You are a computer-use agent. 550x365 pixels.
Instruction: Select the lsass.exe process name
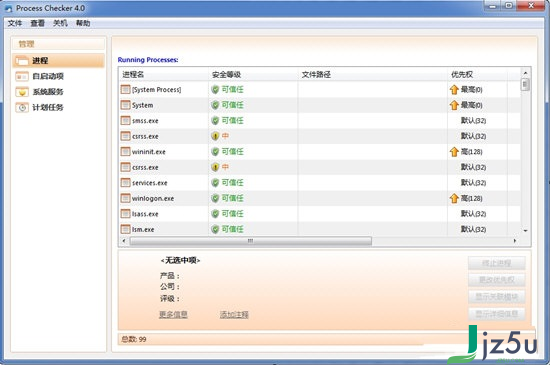pos(145,214)
